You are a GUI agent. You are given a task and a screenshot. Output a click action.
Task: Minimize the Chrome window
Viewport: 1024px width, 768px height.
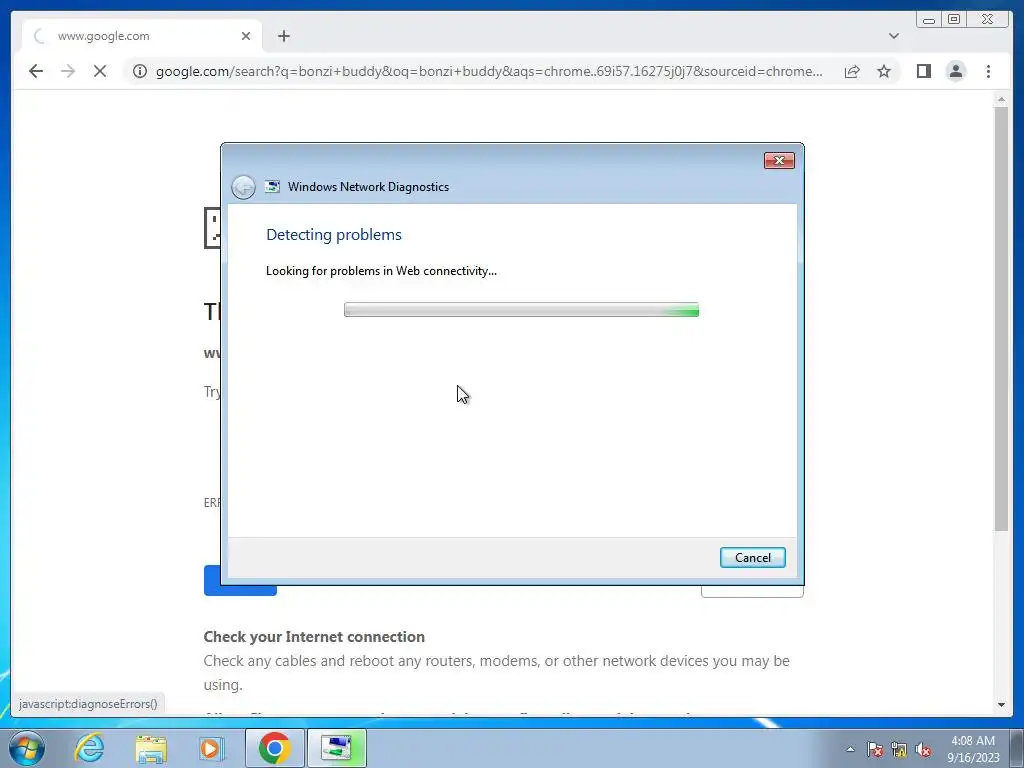(929, 20)
